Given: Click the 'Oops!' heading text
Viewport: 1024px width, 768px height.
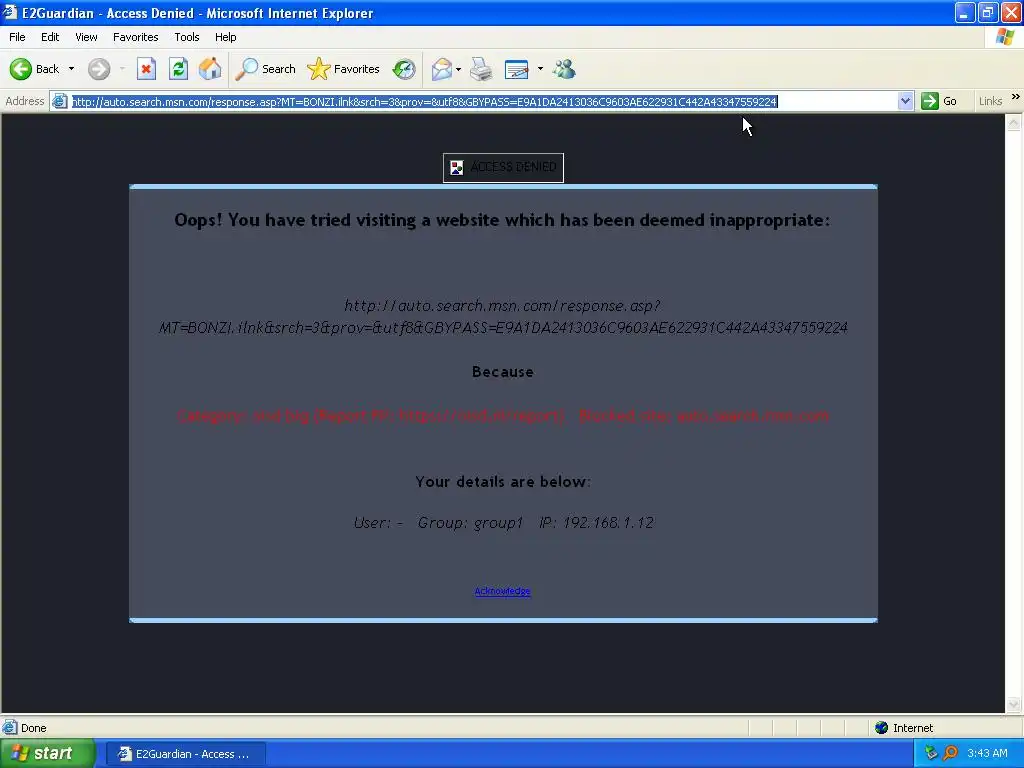Looking at the screenshot, I should (502, 220).
